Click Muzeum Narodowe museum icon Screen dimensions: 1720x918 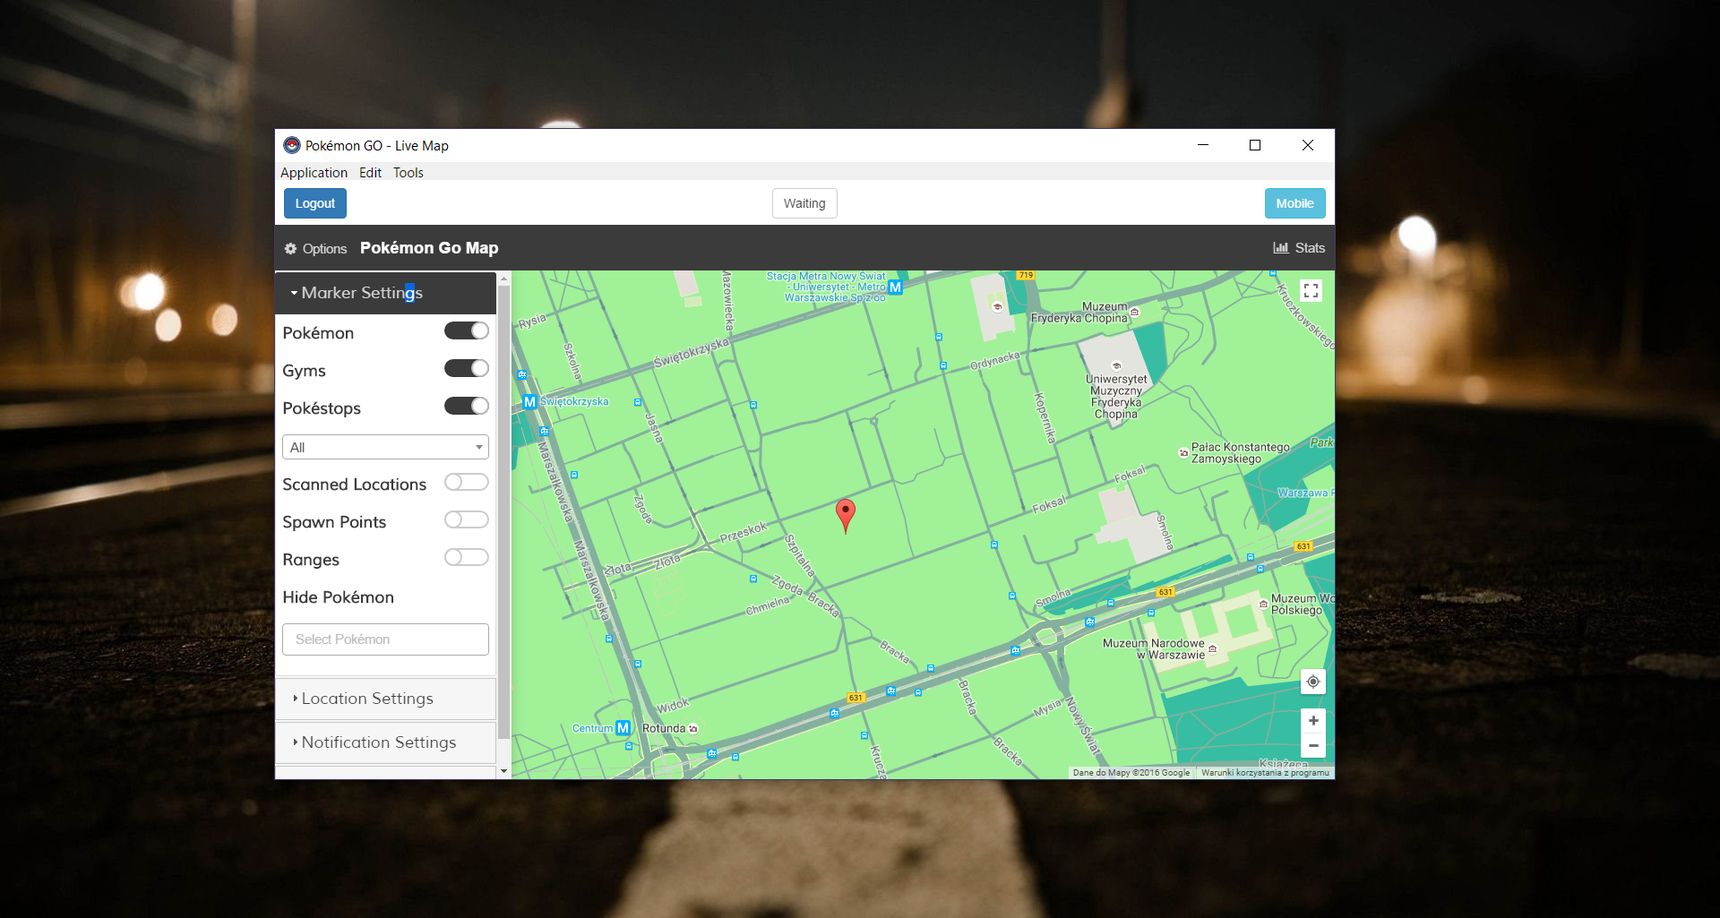pyautogui.click(x=1213, y=649)
